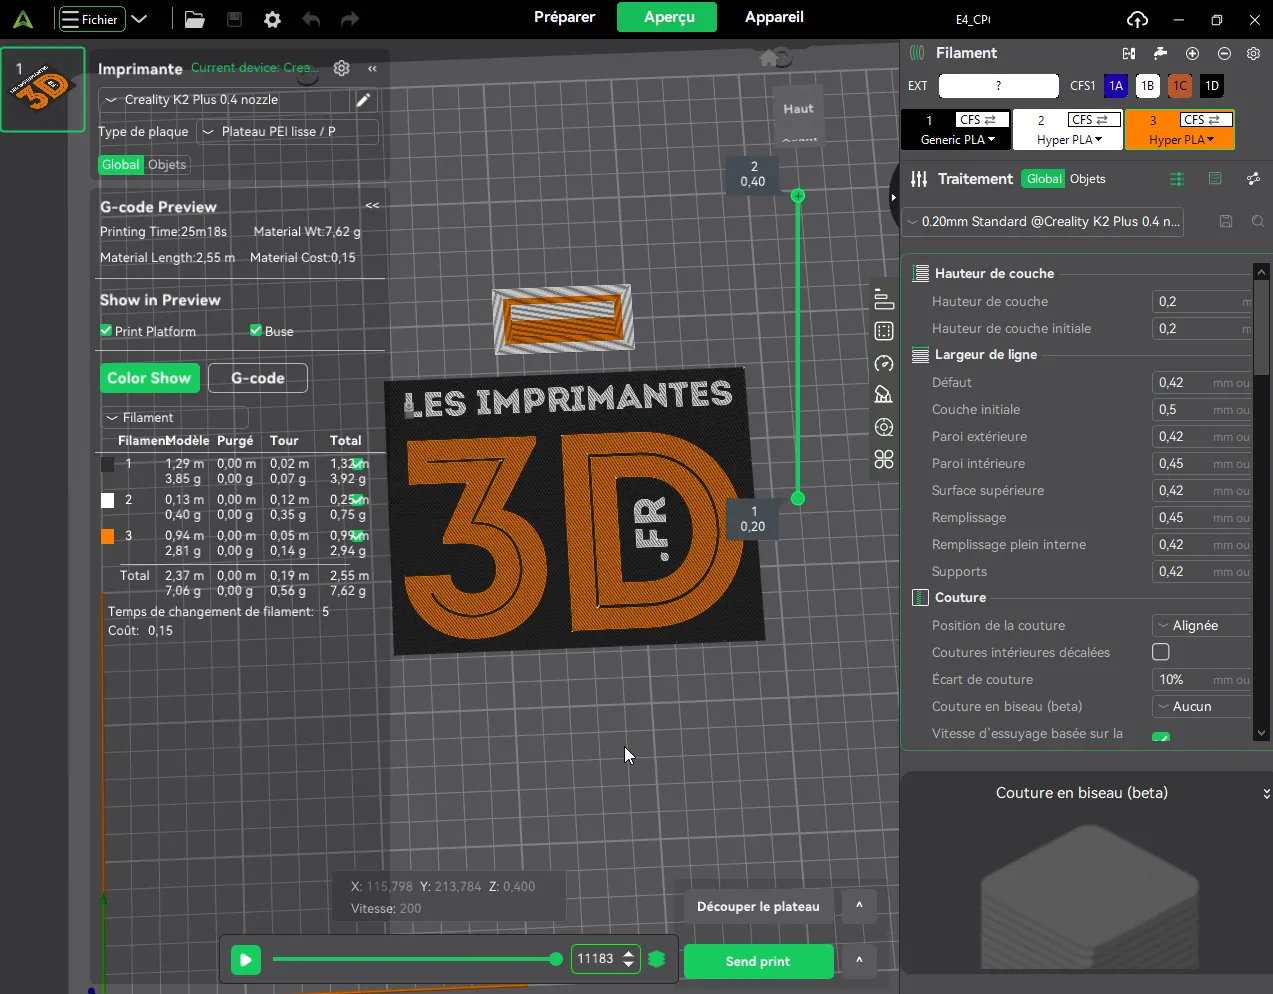Open Hyper PLA dropdown for orange slot 3
Viewport: 1273px width, 994px height.
click(x=1181, y=140)
